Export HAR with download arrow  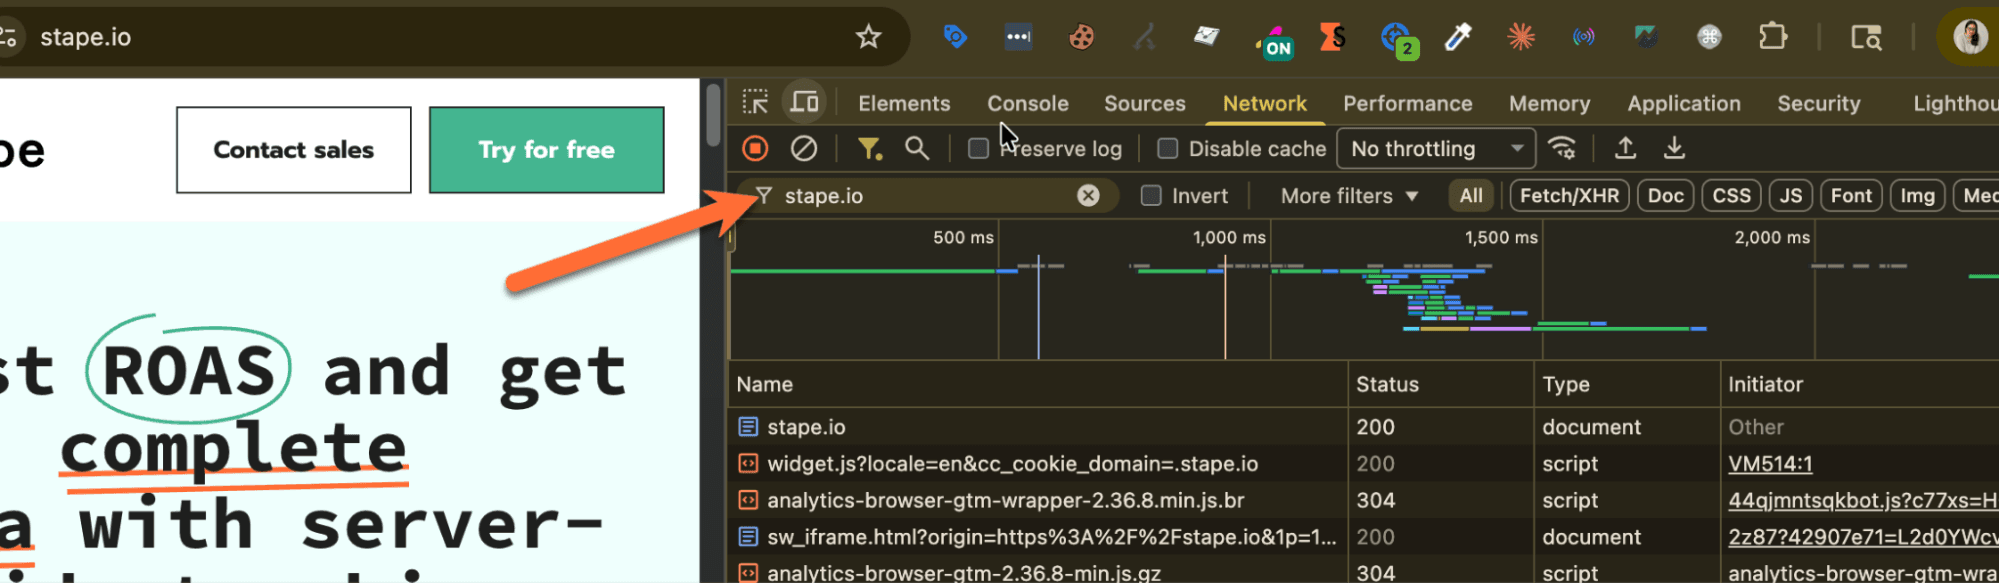click(1674, 149)
